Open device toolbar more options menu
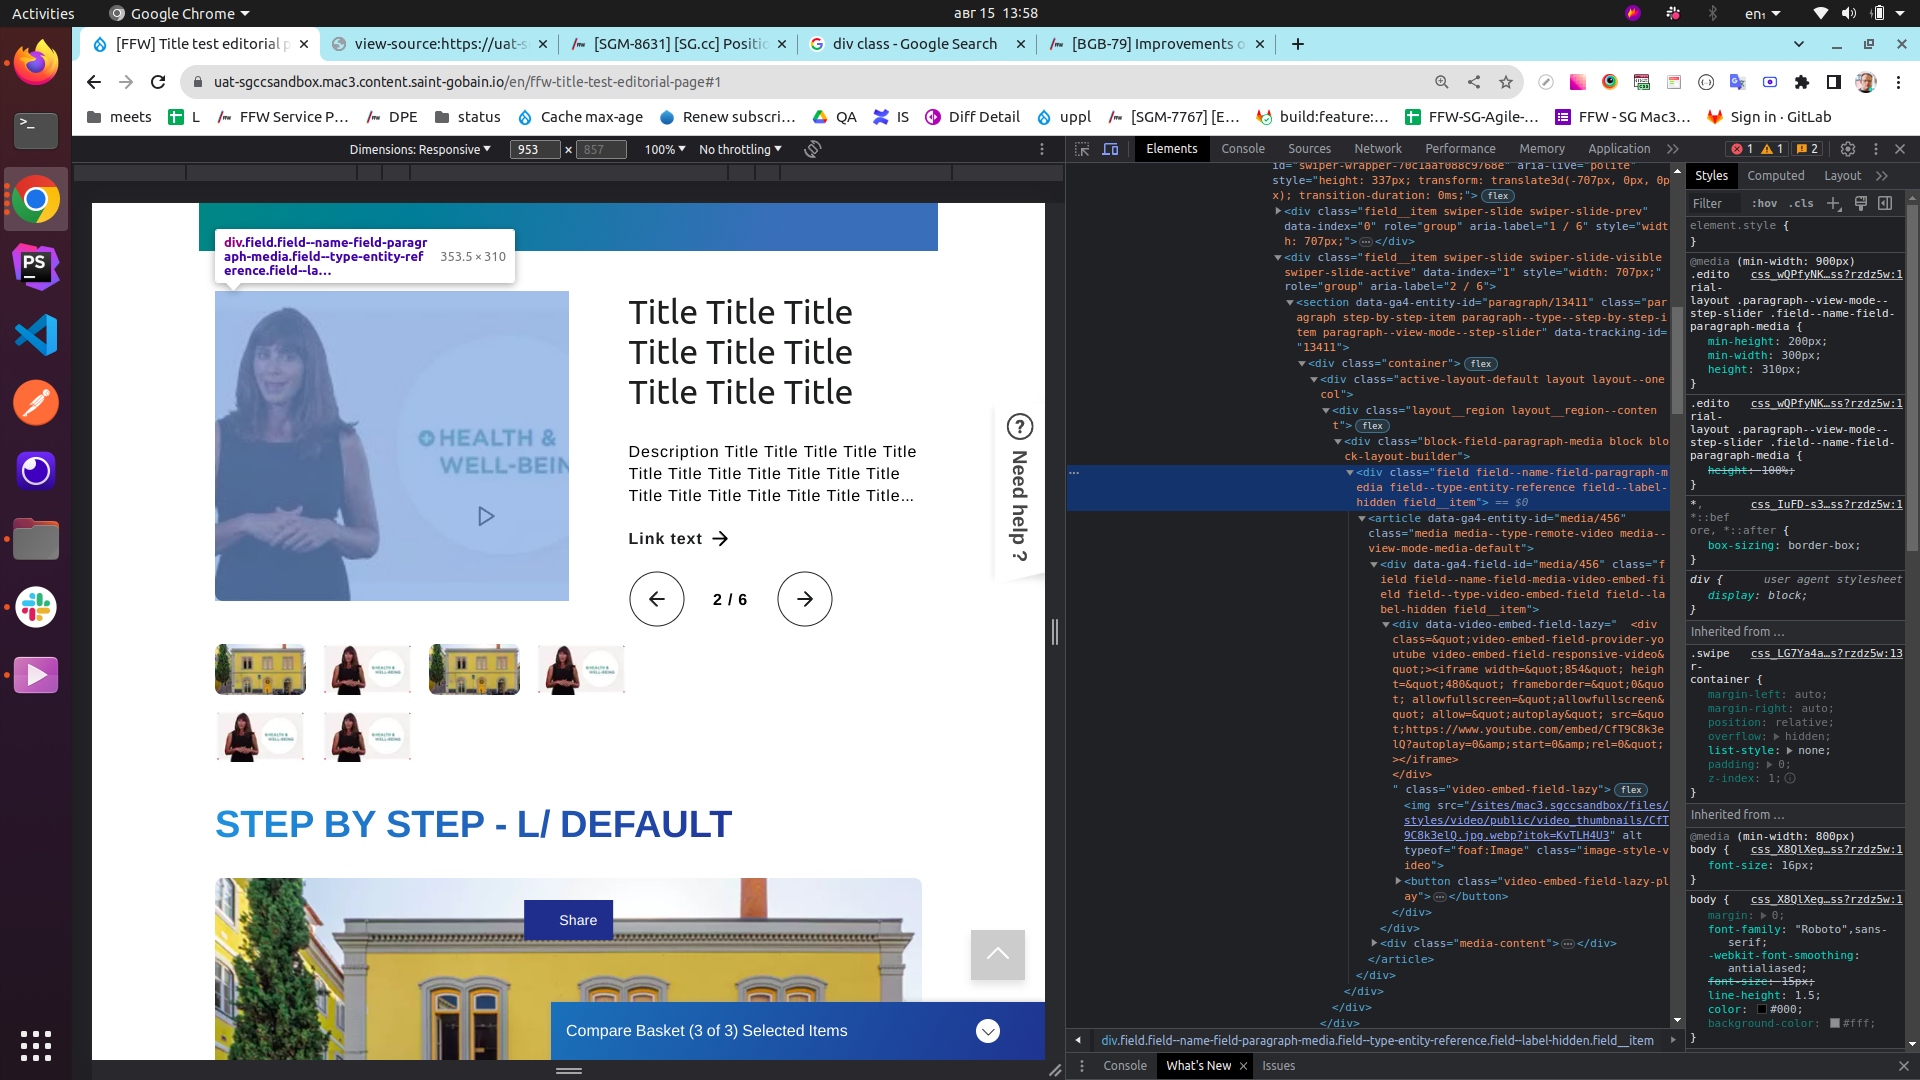The image size is (1920, 1080). pyautogui.click(x=1042, y=149)
